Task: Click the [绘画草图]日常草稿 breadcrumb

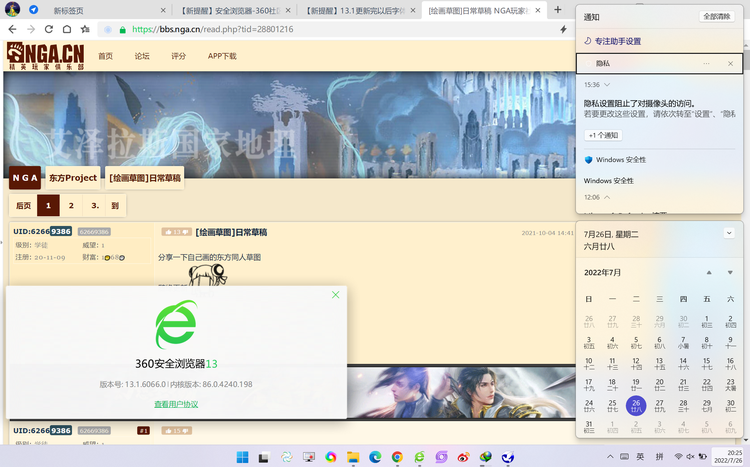Action: (x=145, y=178)
